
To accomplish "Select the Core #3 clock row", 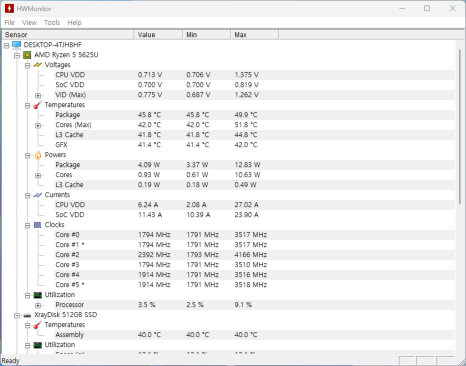I will point(255,265).
